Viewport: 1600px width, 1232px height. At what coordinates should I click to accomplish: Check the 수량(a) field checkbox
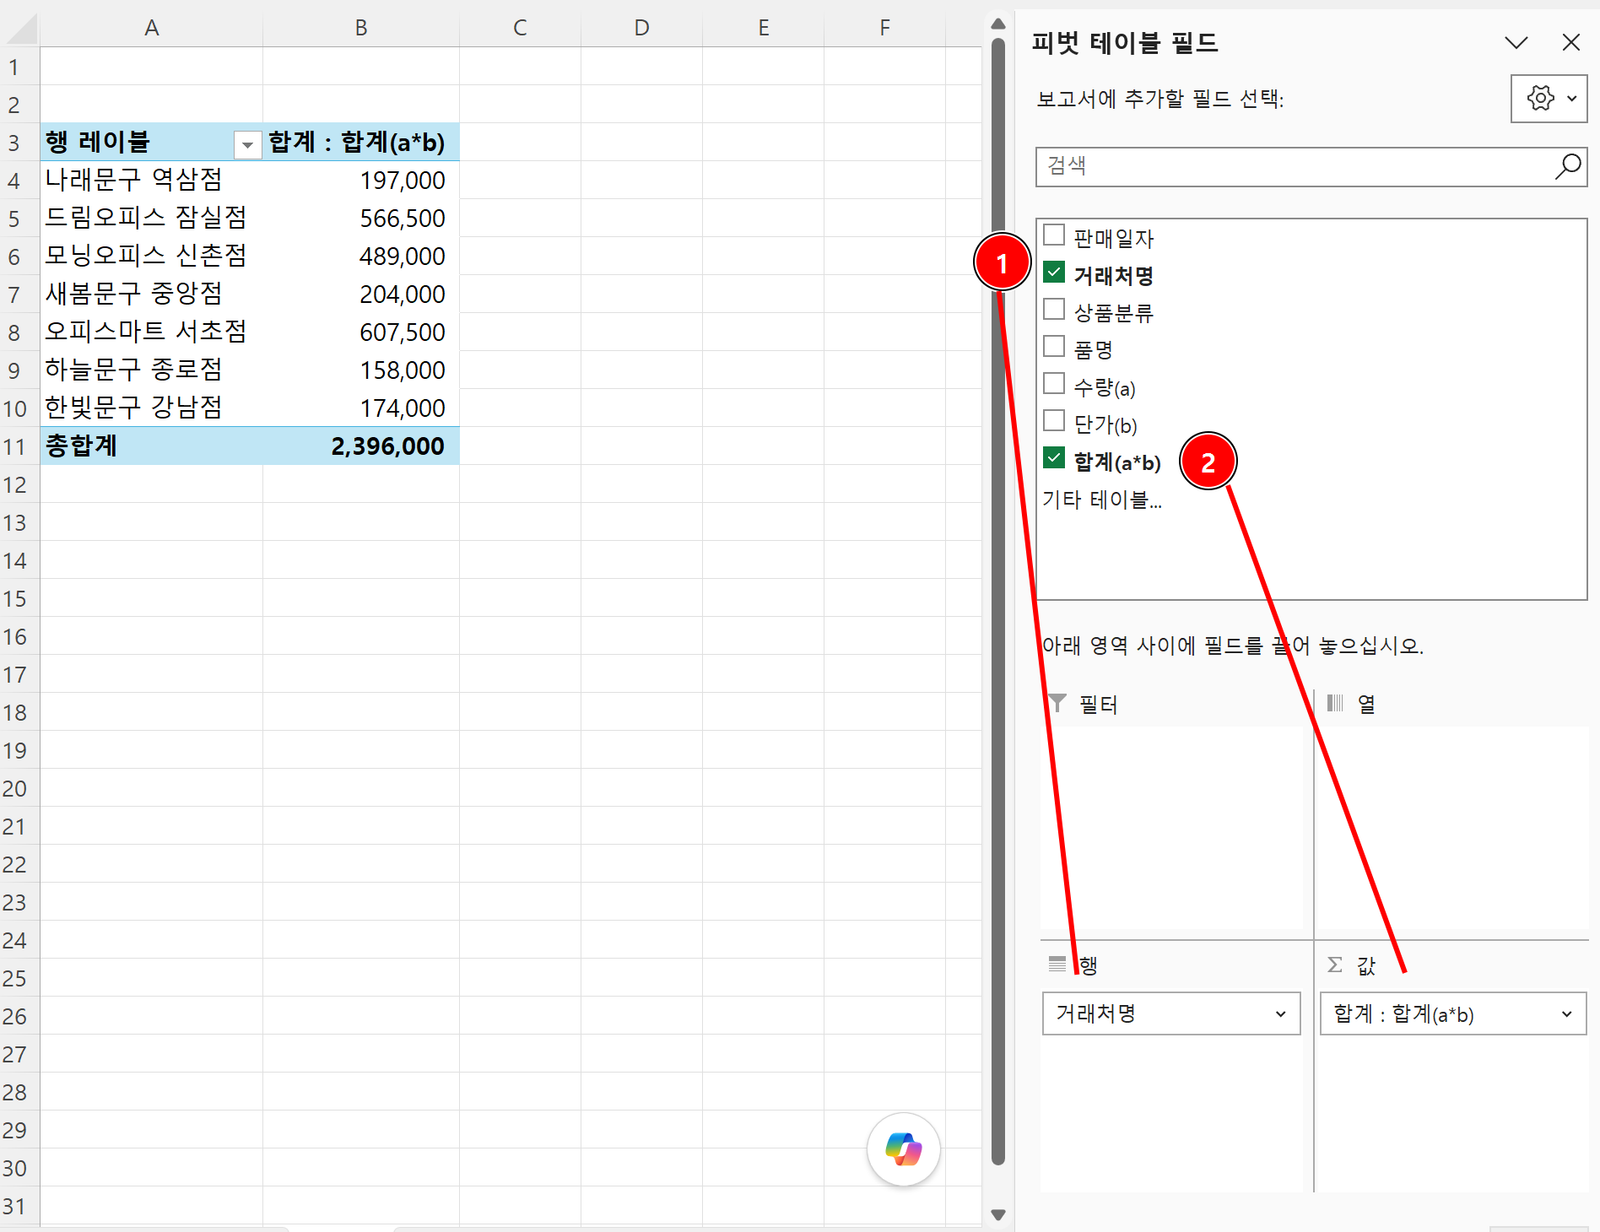coord(1054,384)
